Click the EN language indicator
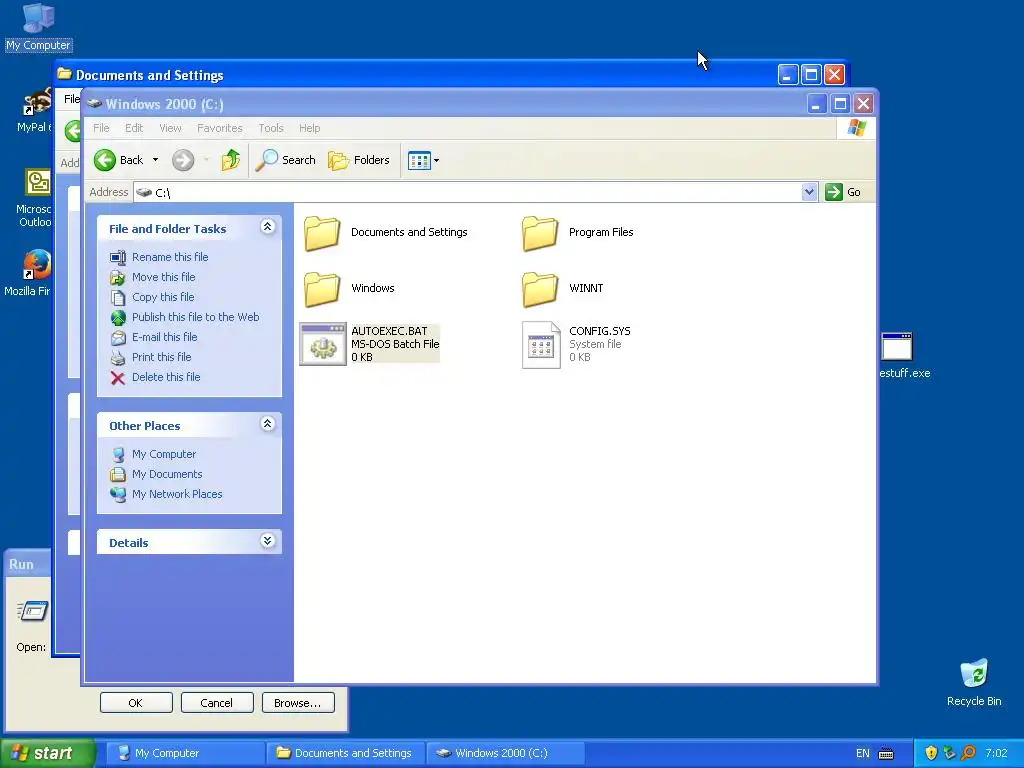This screenshot has height=768, width=1024. 863,754
